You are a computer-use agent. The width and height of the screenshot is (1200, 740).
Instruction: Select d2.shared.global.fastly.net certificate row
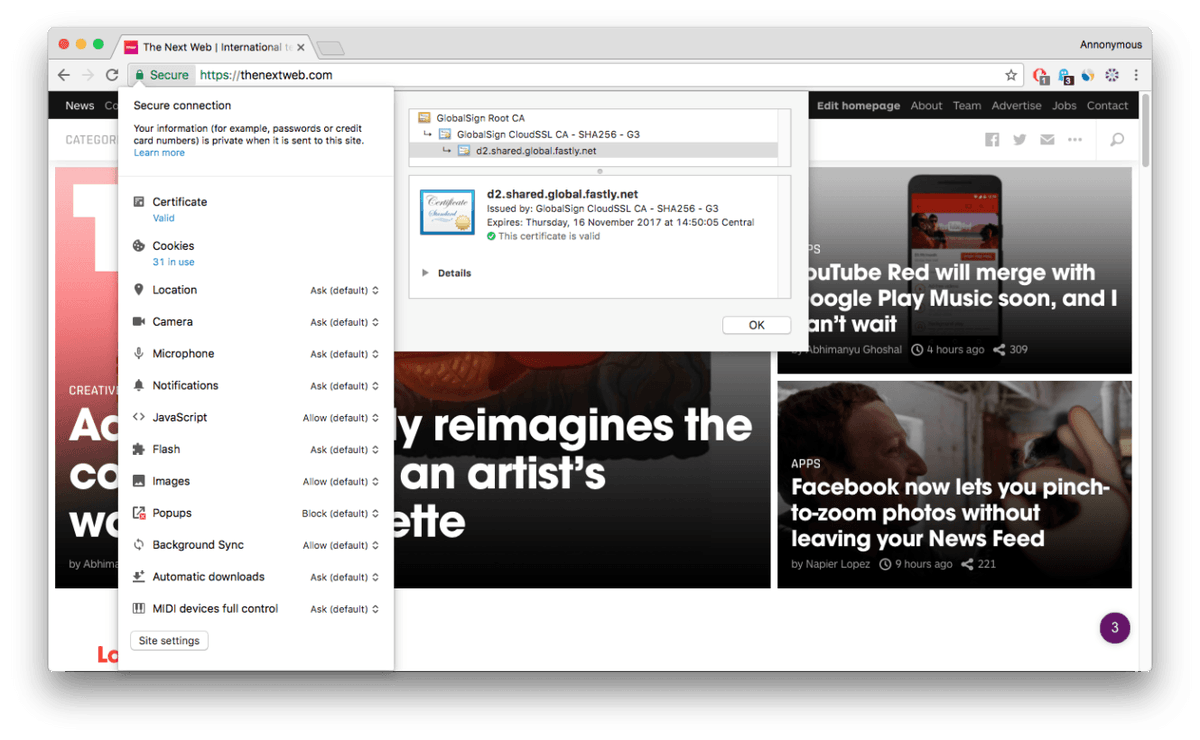[x=593, y=151]
